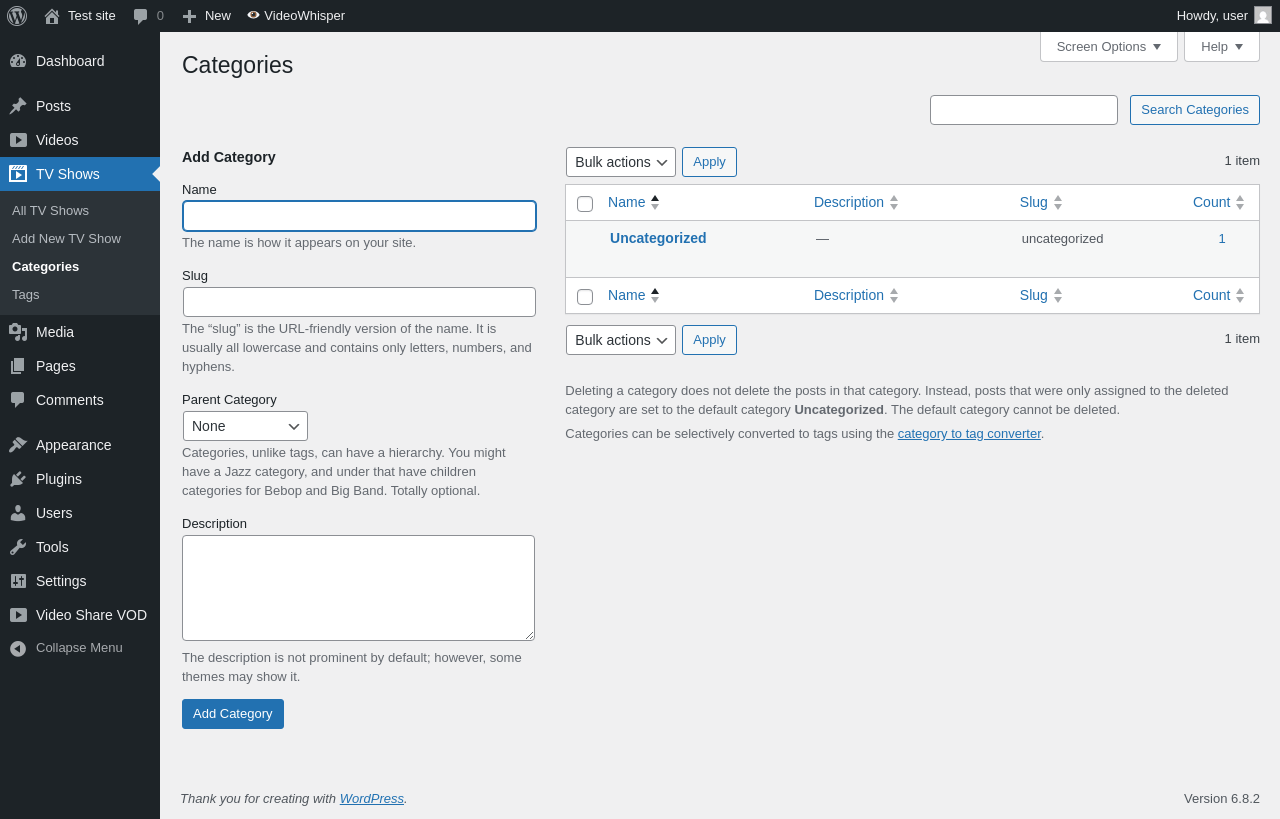
Task: Sort by Count using footer header link
Action: point(1212,295)
